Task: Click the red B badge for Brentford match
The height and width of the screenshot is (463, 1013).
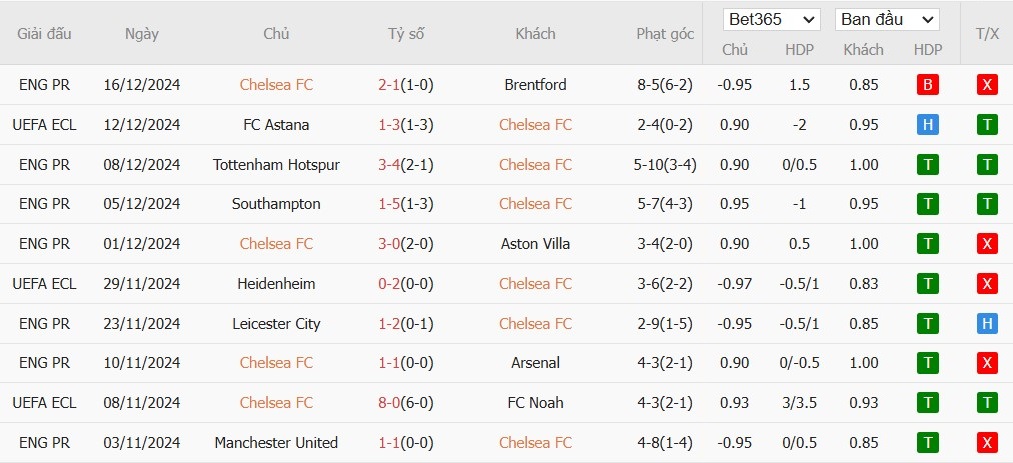Action: (x=928, y=85)
